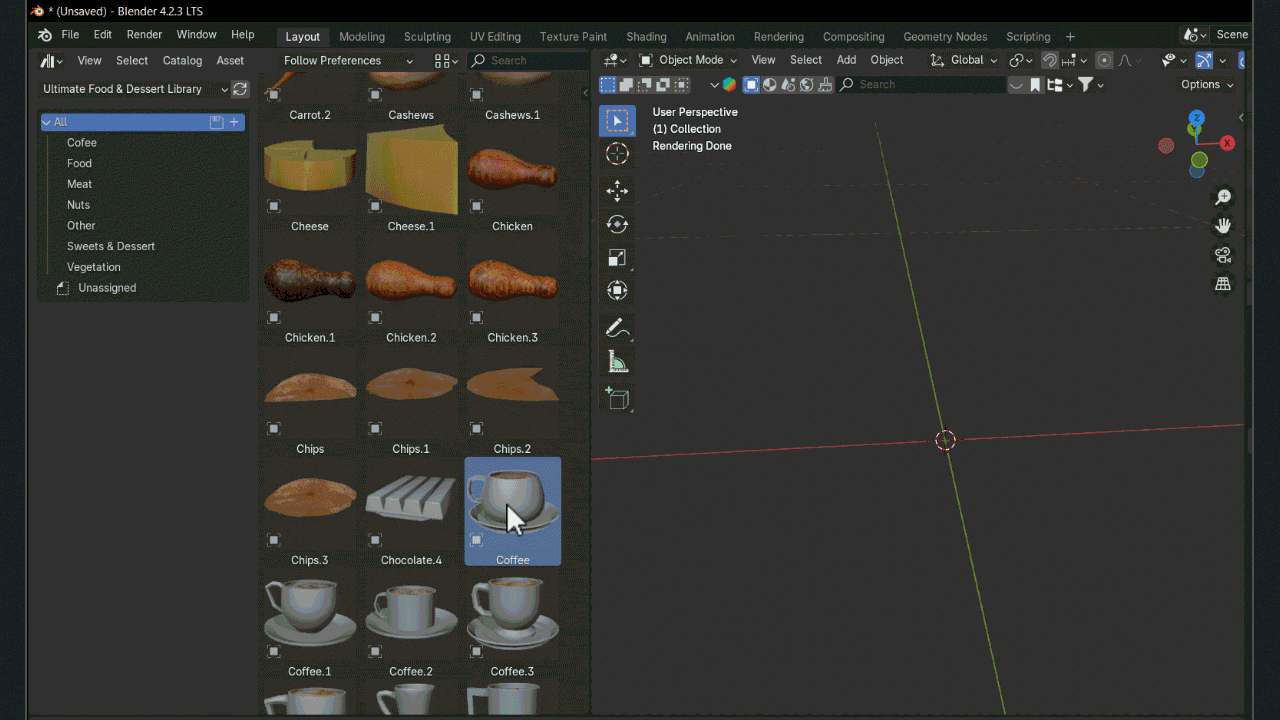The width and height of the screenshot is (1280, 720).
Task: Toggle viewport gizmo visibility
Action: 1204,60
